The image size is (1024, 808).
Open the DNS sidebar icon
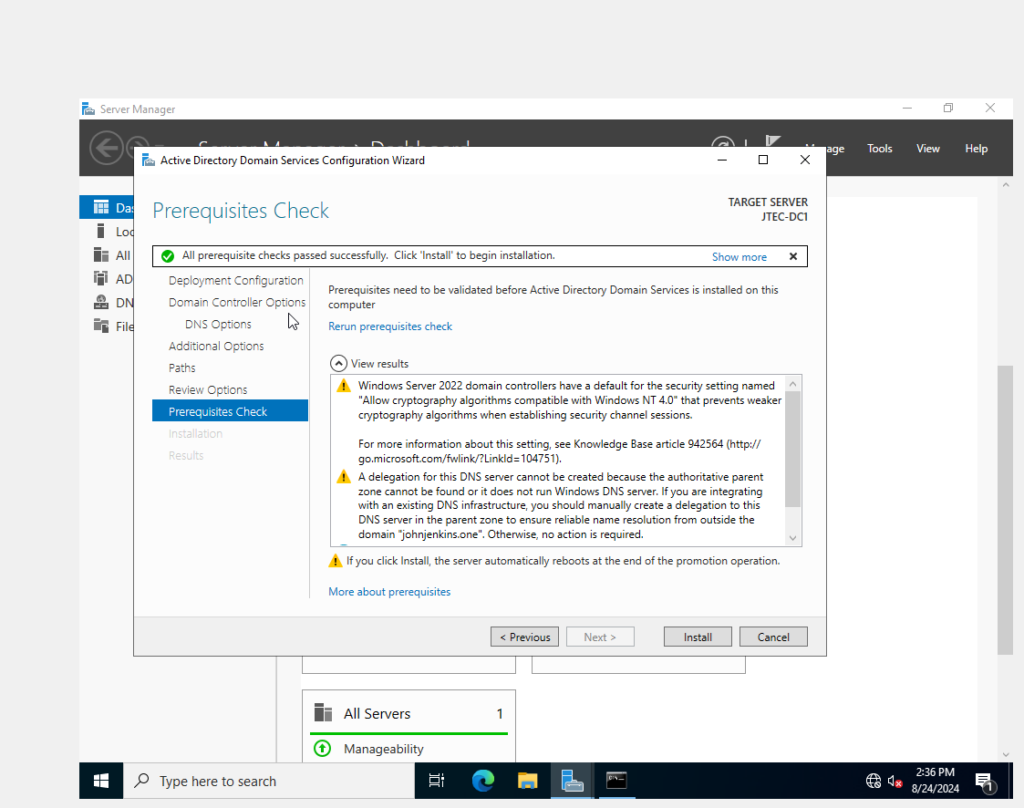(101, 302)
